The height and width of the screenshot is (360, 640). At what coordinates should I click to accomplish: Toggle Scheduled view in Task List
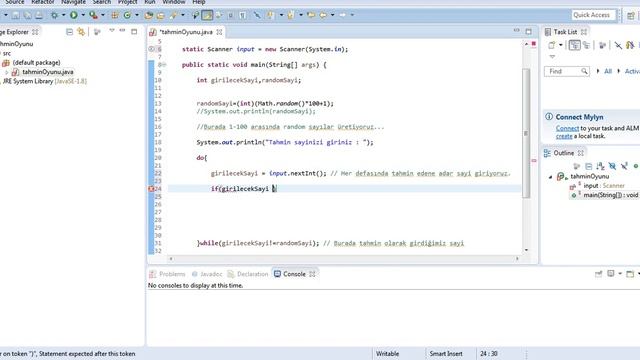[x=587, y=45]
